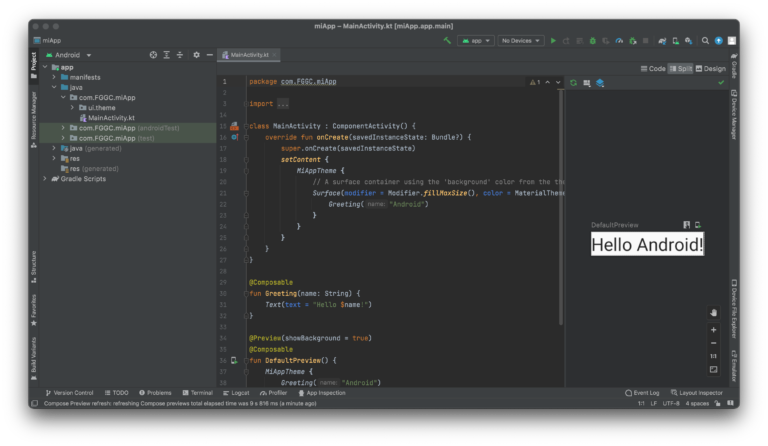Toggle the Build Variants side tab

pos(34,358)
